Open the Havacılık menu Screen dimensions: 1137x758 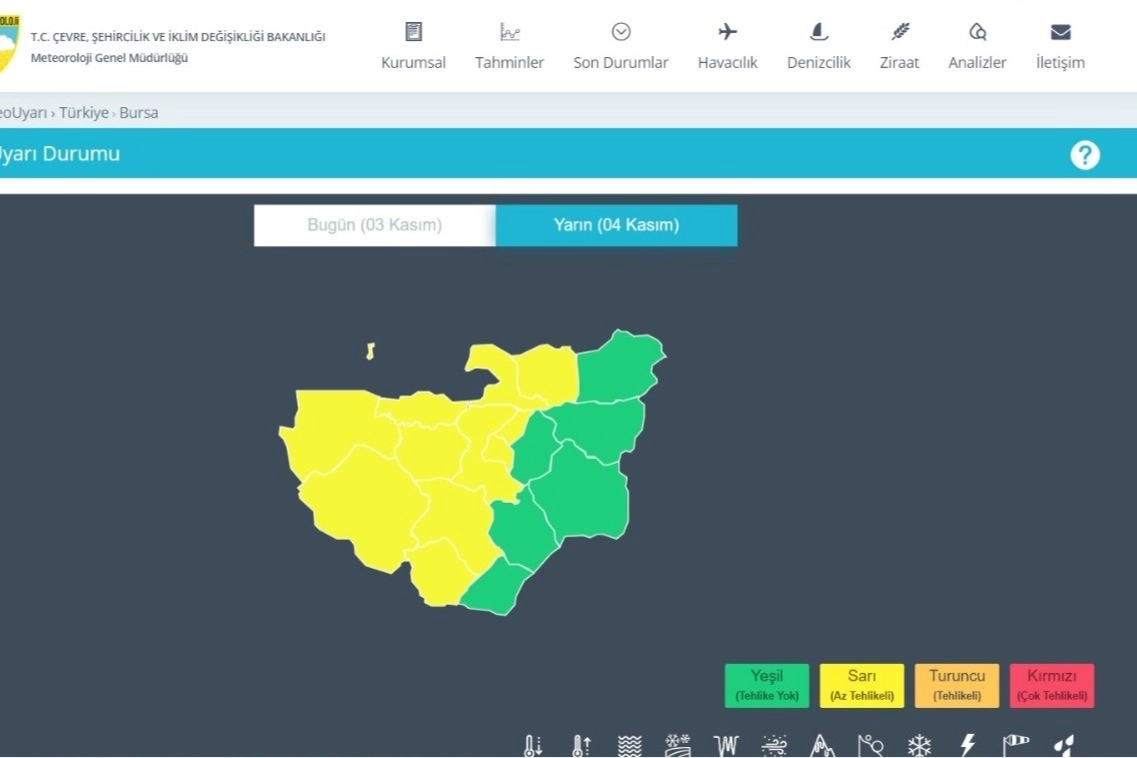(727, 47)
